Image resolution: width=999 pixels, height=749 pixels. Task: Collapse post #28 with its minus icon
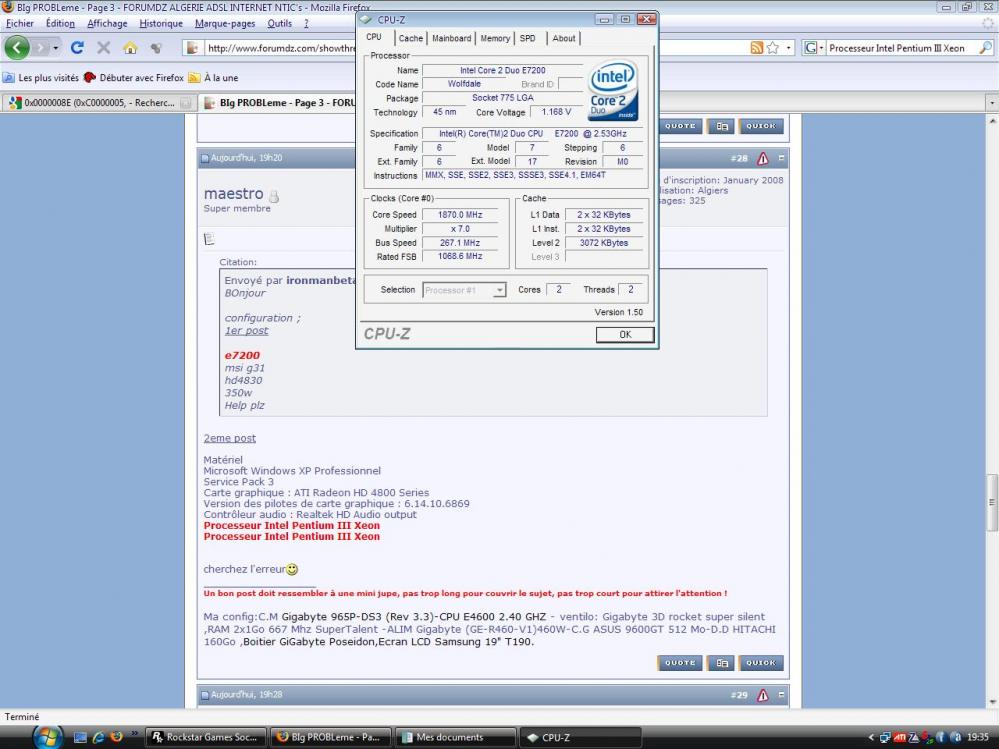(x=781, y=158)
